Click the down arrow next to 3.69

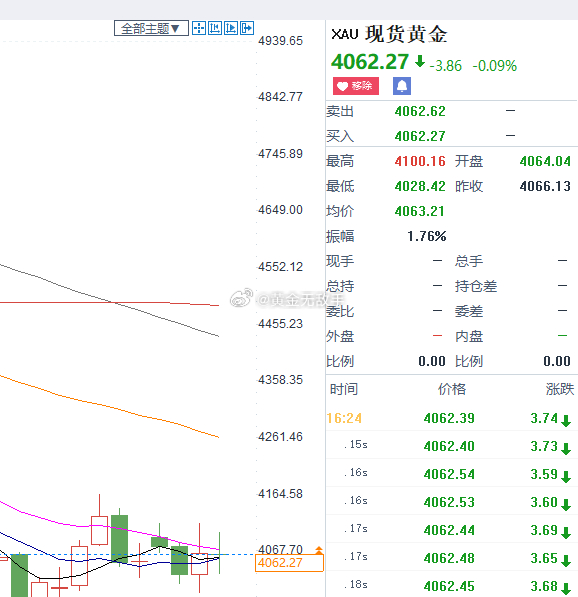(566, 533)
